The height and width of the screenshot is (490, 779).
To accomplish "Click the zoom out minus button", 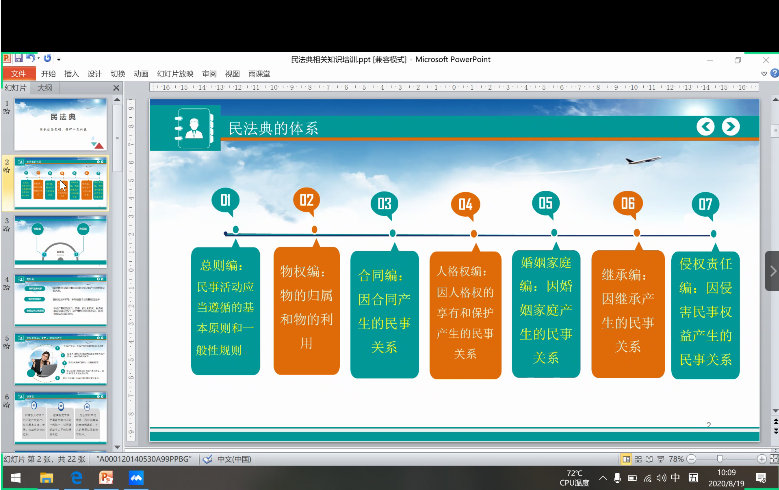I will 691,459.
